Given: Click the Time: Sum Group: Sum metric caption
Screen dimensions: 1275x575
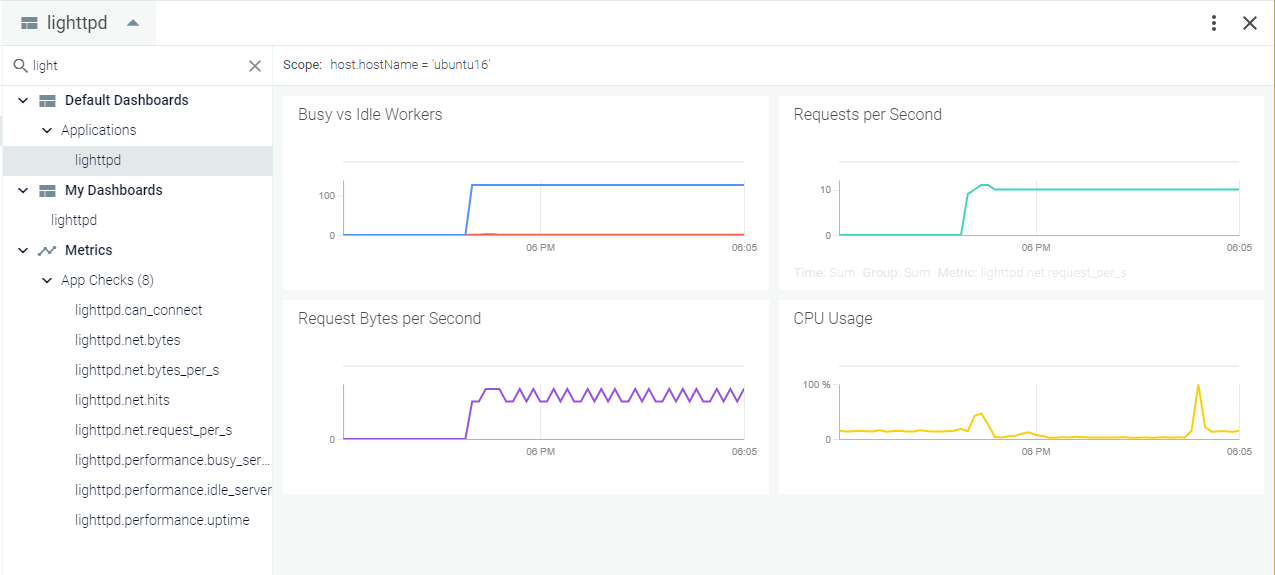Looking at the screenshot, I should tap(960, 272).
